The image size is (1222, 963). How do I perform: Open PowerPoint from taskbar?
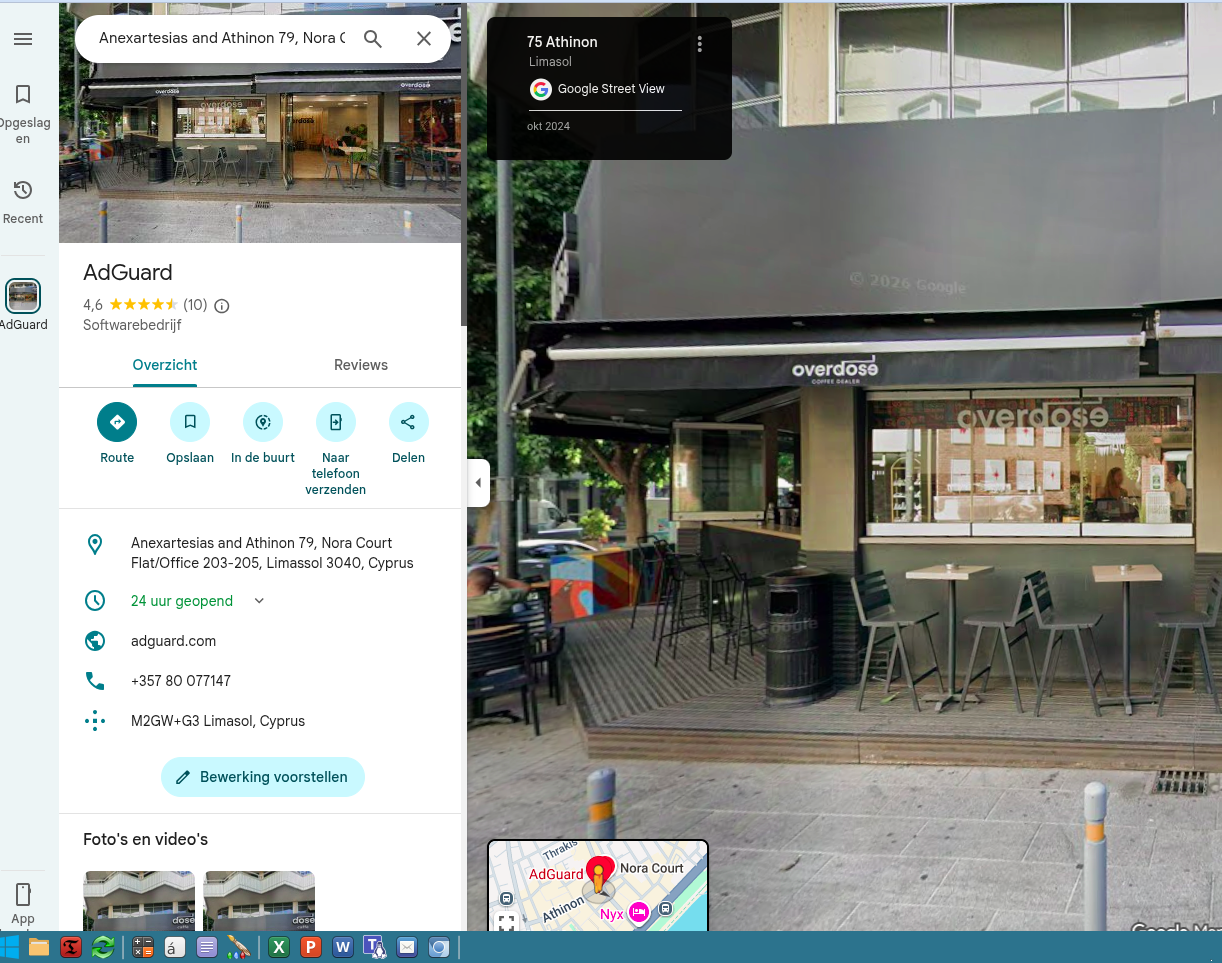click(x=311, y=947)
